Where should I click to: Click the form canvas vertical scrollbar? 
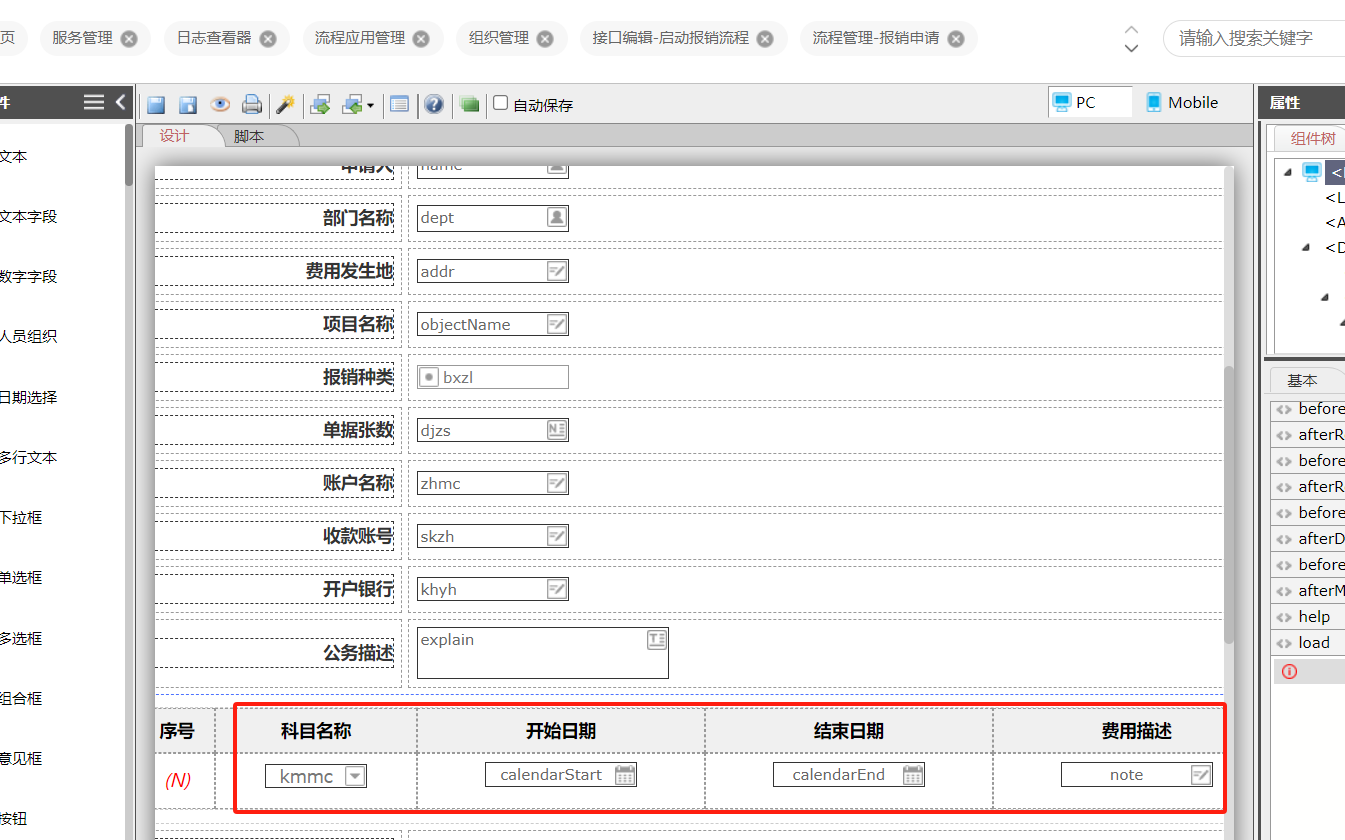click(x=1229, y=500)
